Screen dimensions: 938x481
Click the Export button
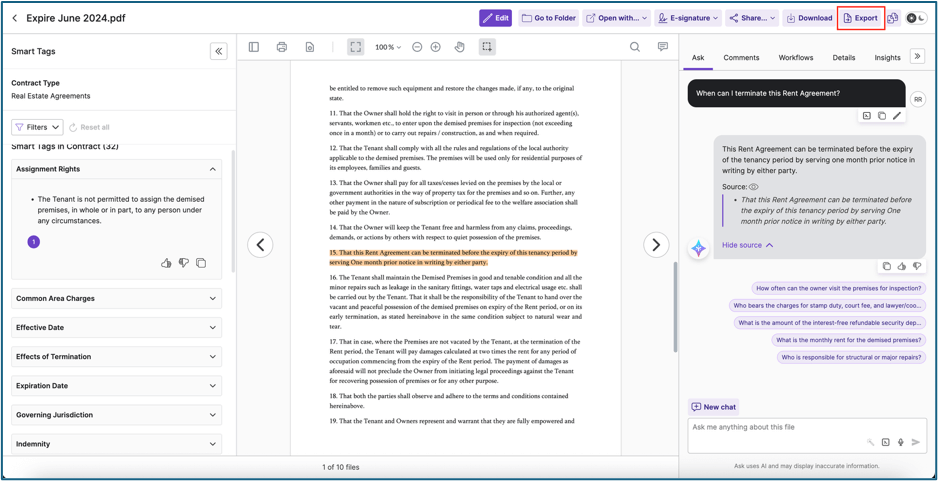(860, 18)
